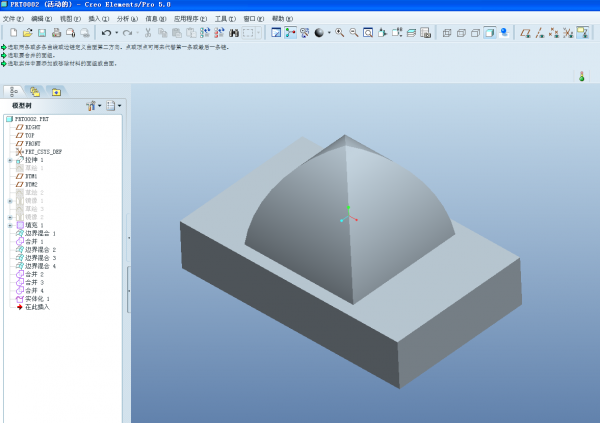Open the selection filter dropdown arrow
The width and height of the screenshot is (600, 423).
(259, 33)
